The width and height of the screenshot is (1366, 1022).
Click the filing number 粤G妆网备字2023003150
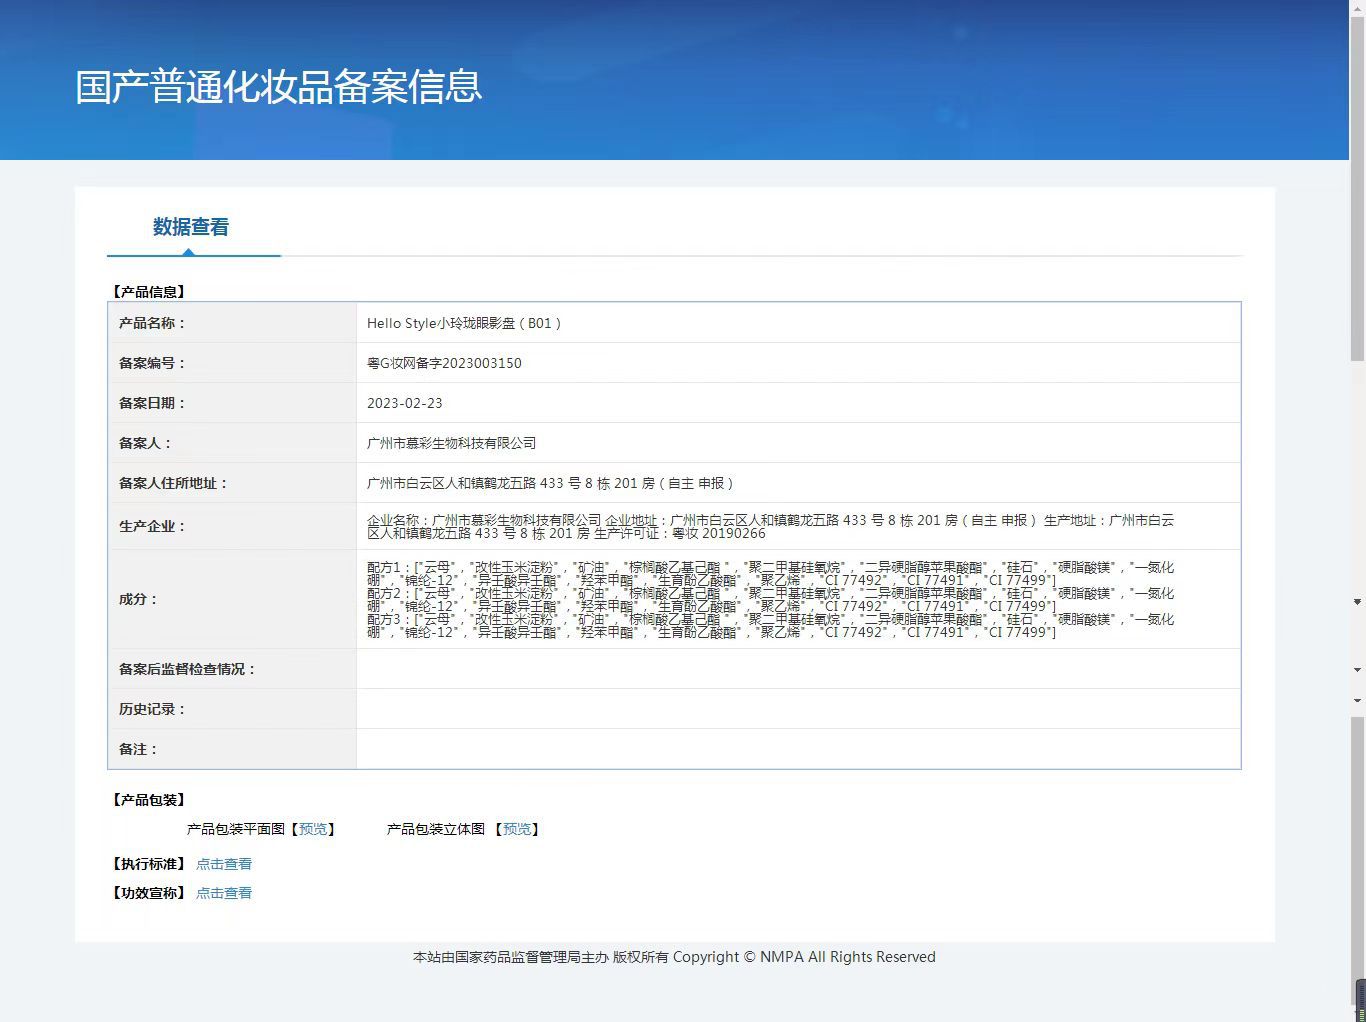pyautogui.click(x=444, y=363)
